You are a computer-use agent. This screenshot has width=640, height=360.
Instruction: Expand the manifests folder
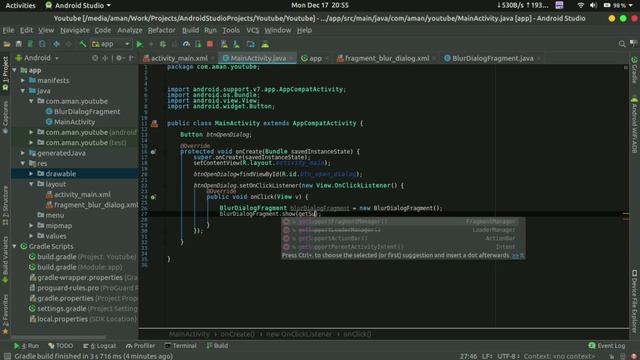pyautogui.click(x=23, y=80)
